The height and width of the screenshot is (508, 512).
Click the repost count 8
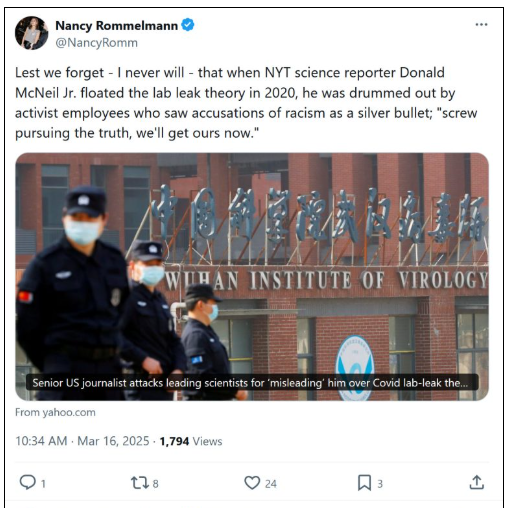coord(155,484)
